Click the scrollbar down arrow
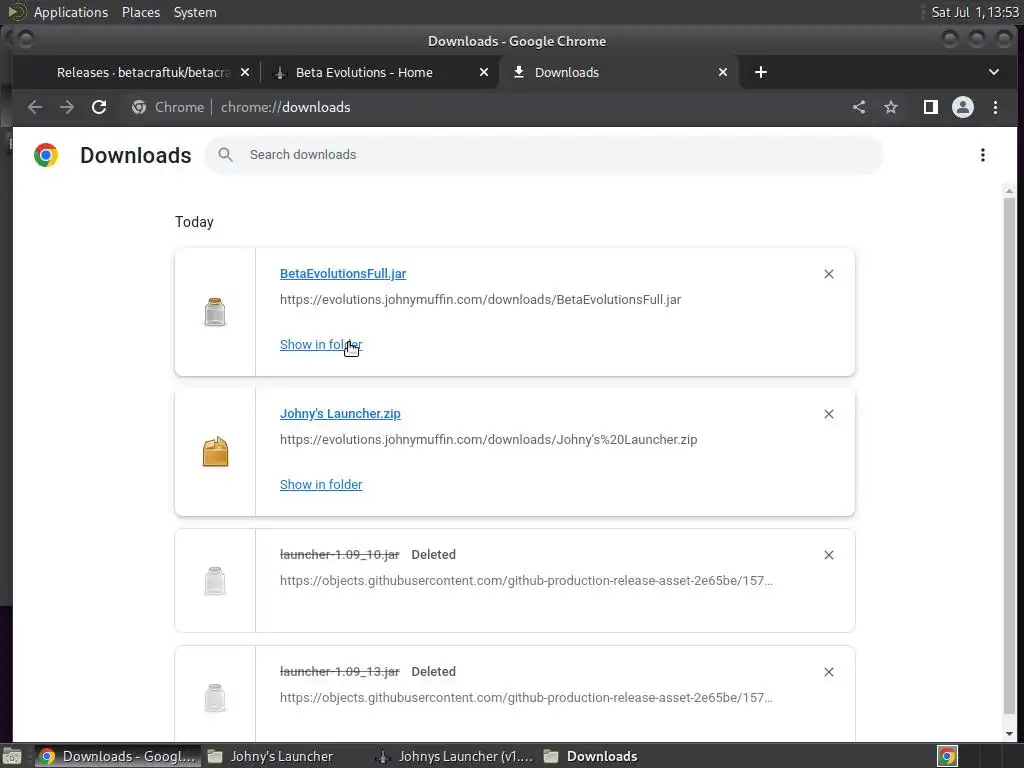The height and width of the screenshot is (768, 1024). tap(1009, 733)
